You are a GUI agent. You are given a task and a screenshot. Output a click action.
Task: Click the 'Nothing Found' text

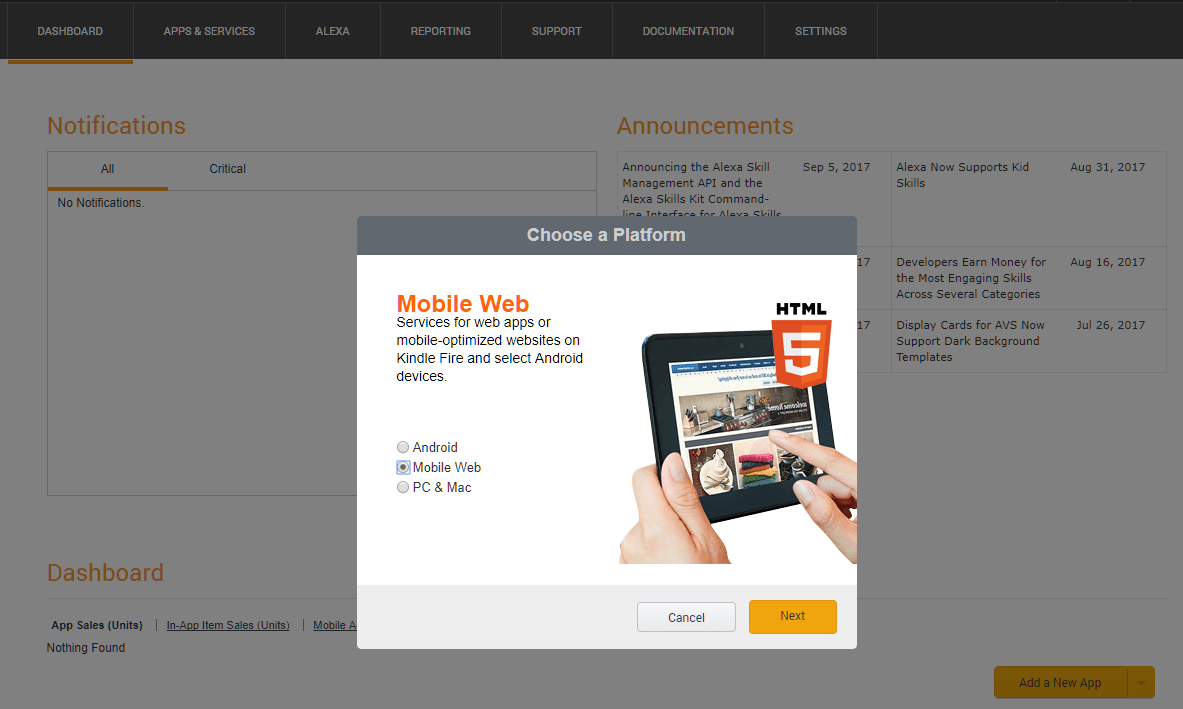[86, 648]
